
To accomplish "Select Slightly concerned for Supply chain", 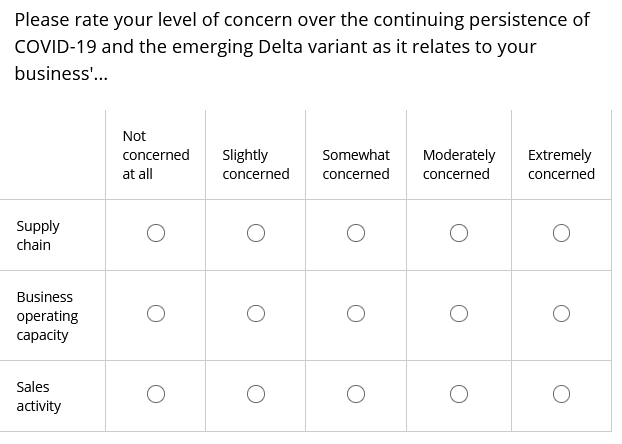I will [x=255, y=233].
